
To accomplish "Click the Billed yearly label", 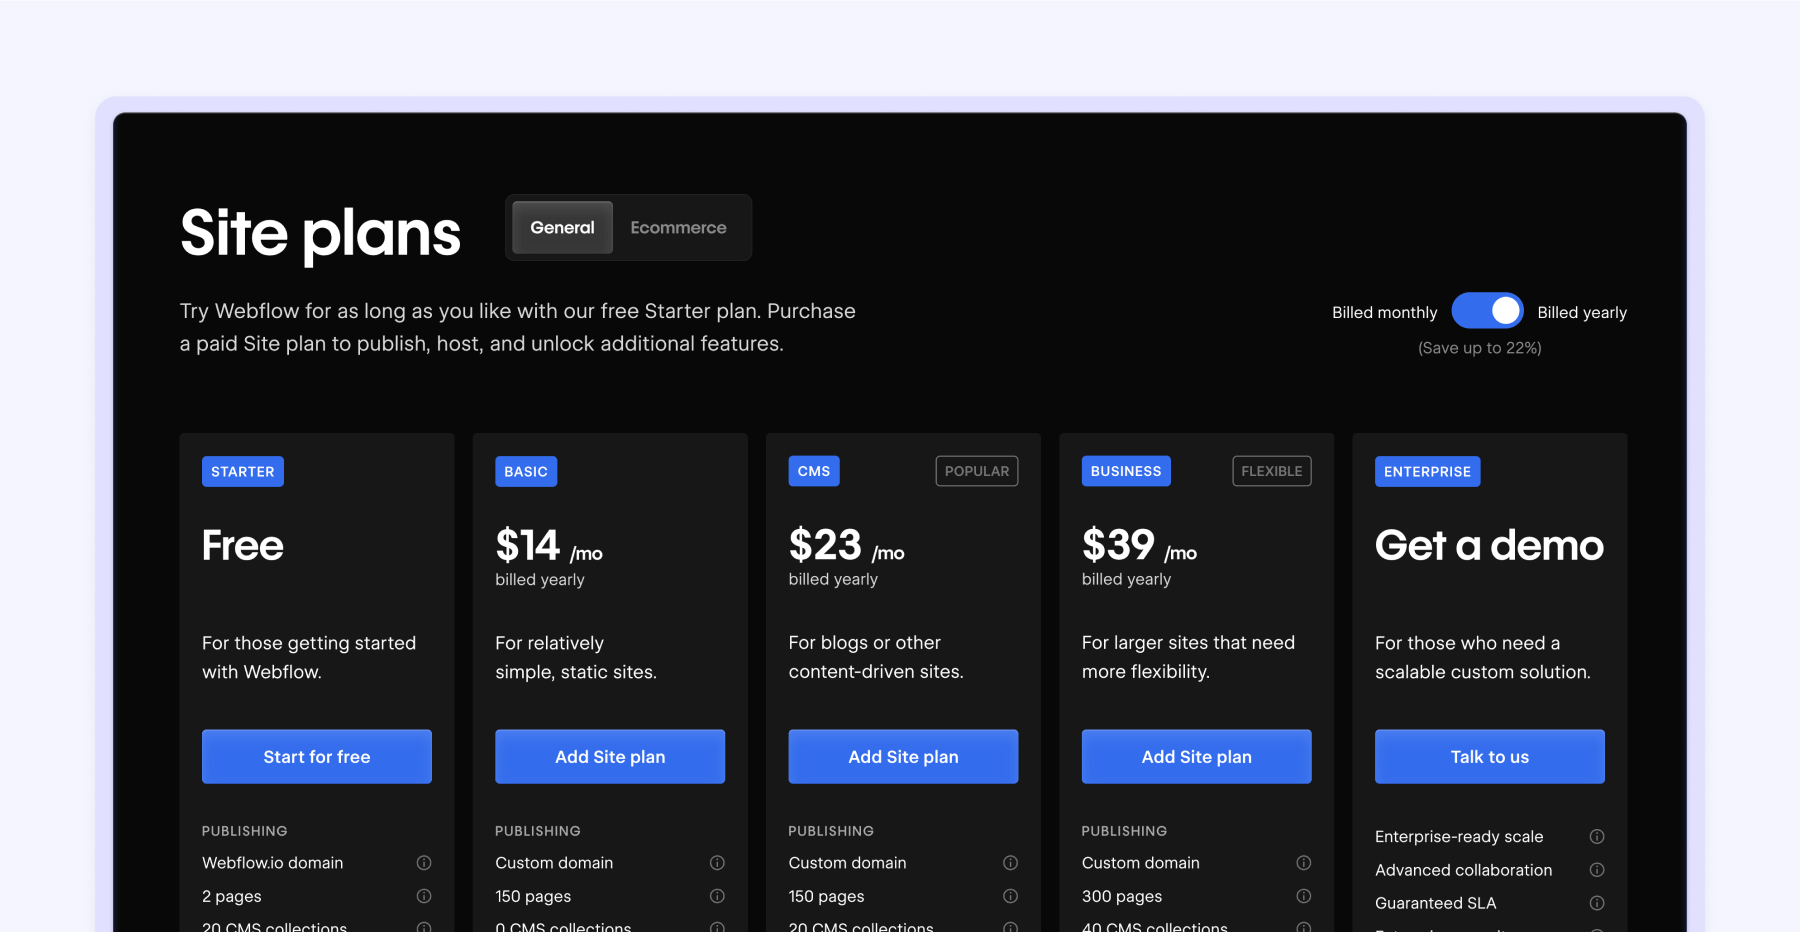I will click(x=1582, y=313).
